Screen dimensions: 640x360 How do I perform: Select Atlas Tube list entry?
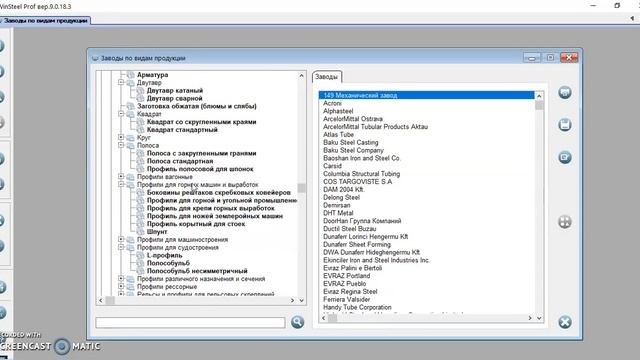pos(338,134)
